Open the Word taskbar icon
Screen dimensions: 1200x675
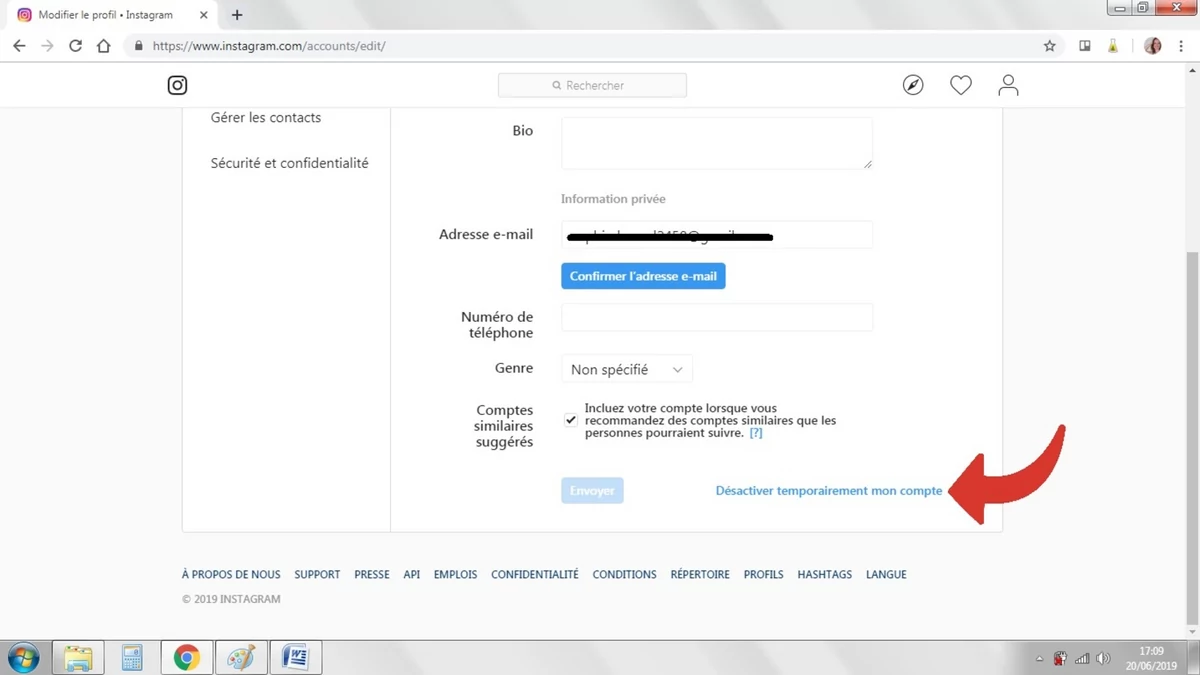295,657
